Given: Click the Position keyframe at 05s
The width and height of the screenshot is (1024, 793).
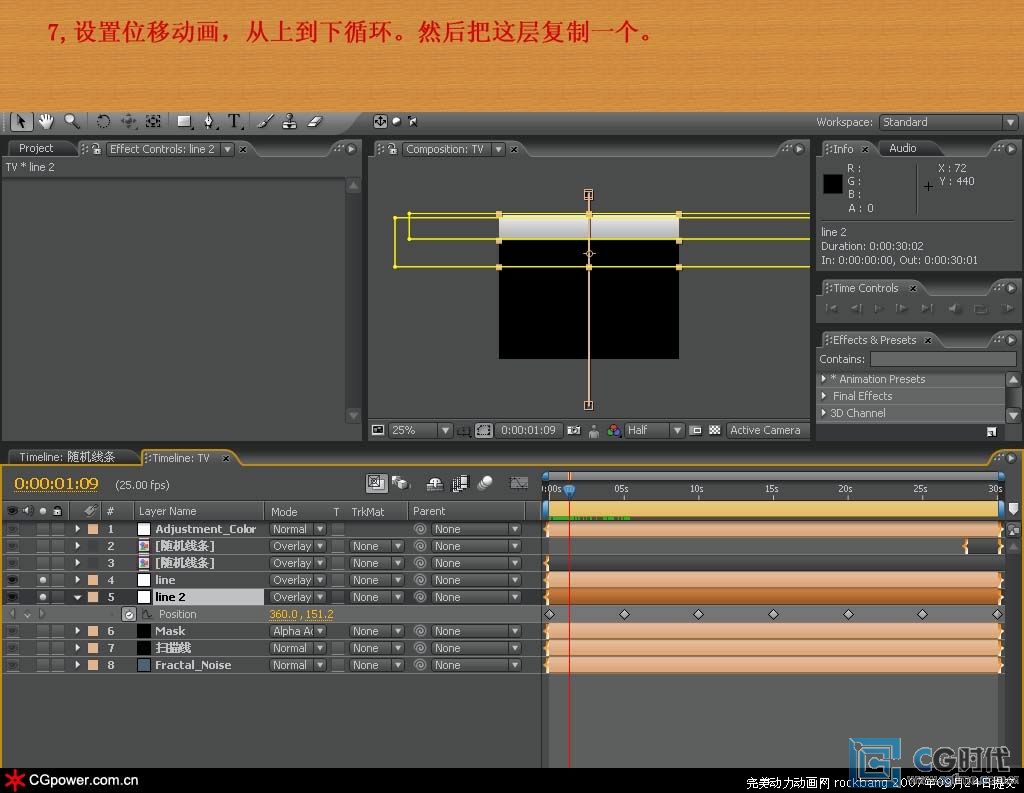Looking at the screenshot, I should click(624, 614).
